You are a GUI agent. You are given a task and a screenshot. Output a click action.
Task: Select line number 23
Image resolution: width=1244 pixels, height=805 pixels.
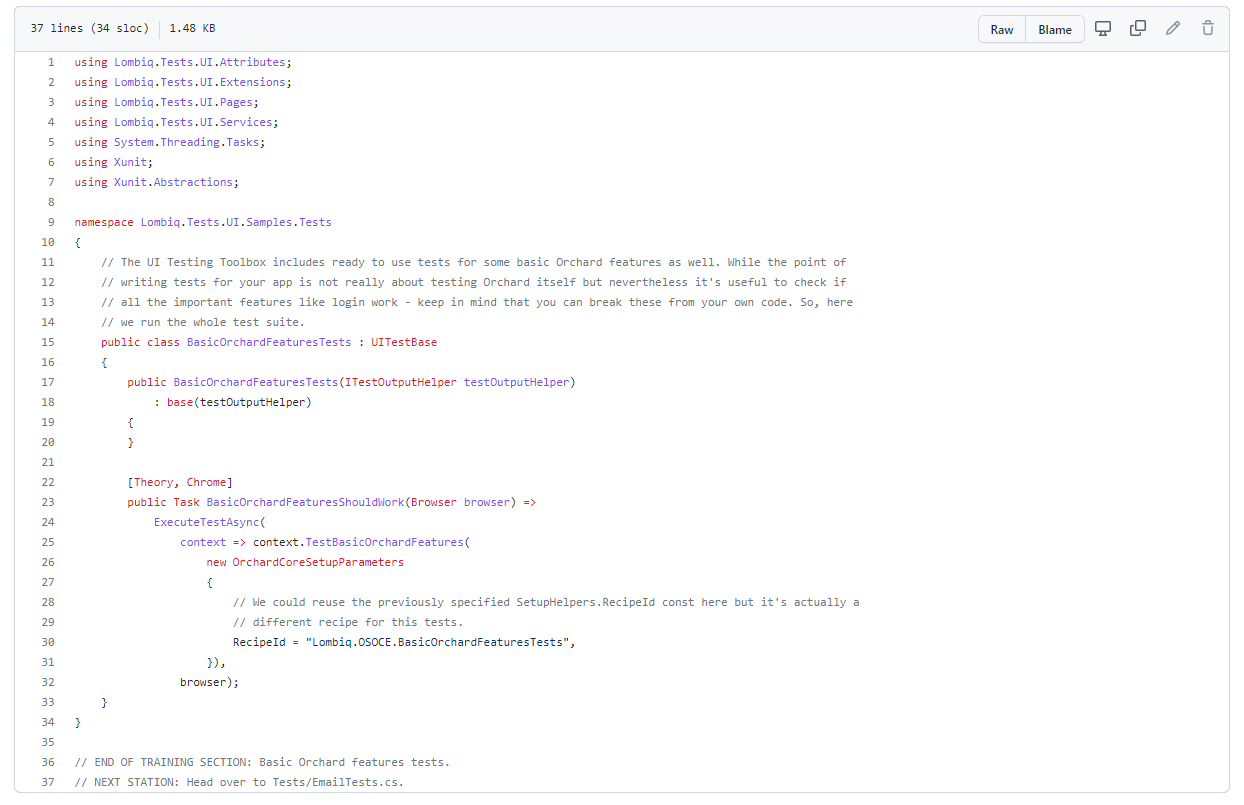click(x=48, y=502)
